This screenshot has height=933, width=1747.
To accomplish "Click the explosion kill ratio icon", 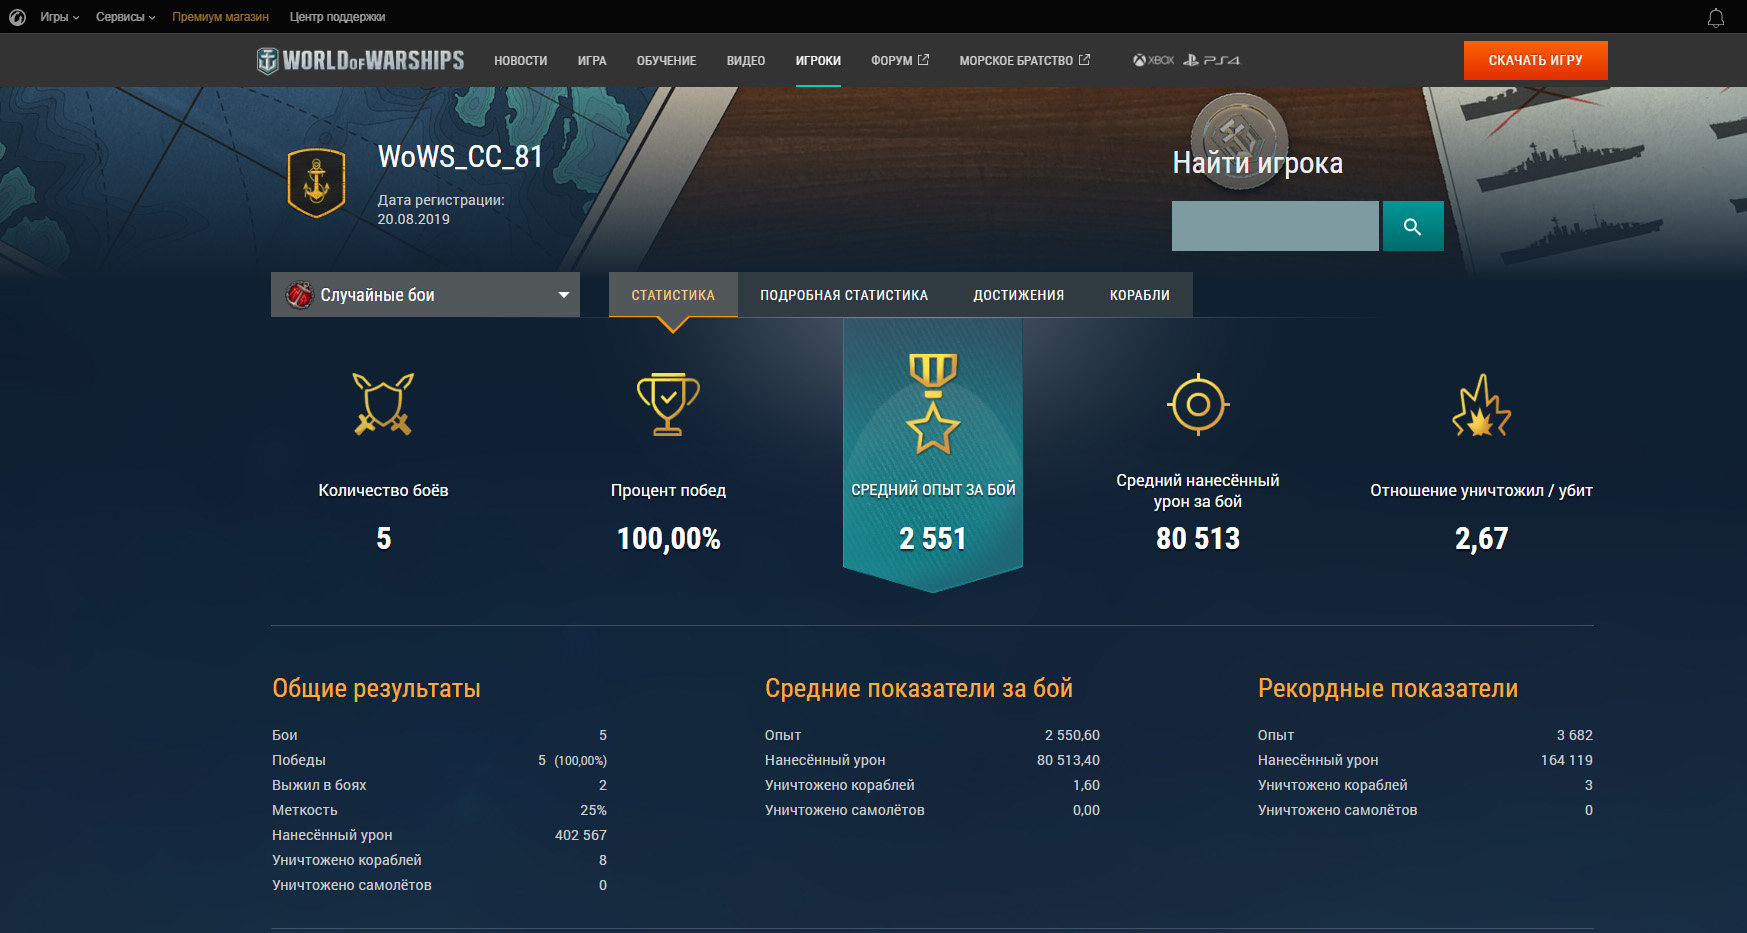I will (x=1481, y=405).
